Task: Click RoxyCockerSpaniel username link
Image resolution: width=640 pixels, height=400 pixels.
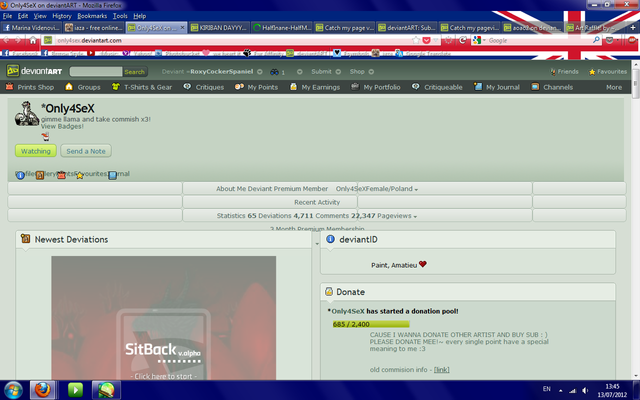Action: click(221, 71)
